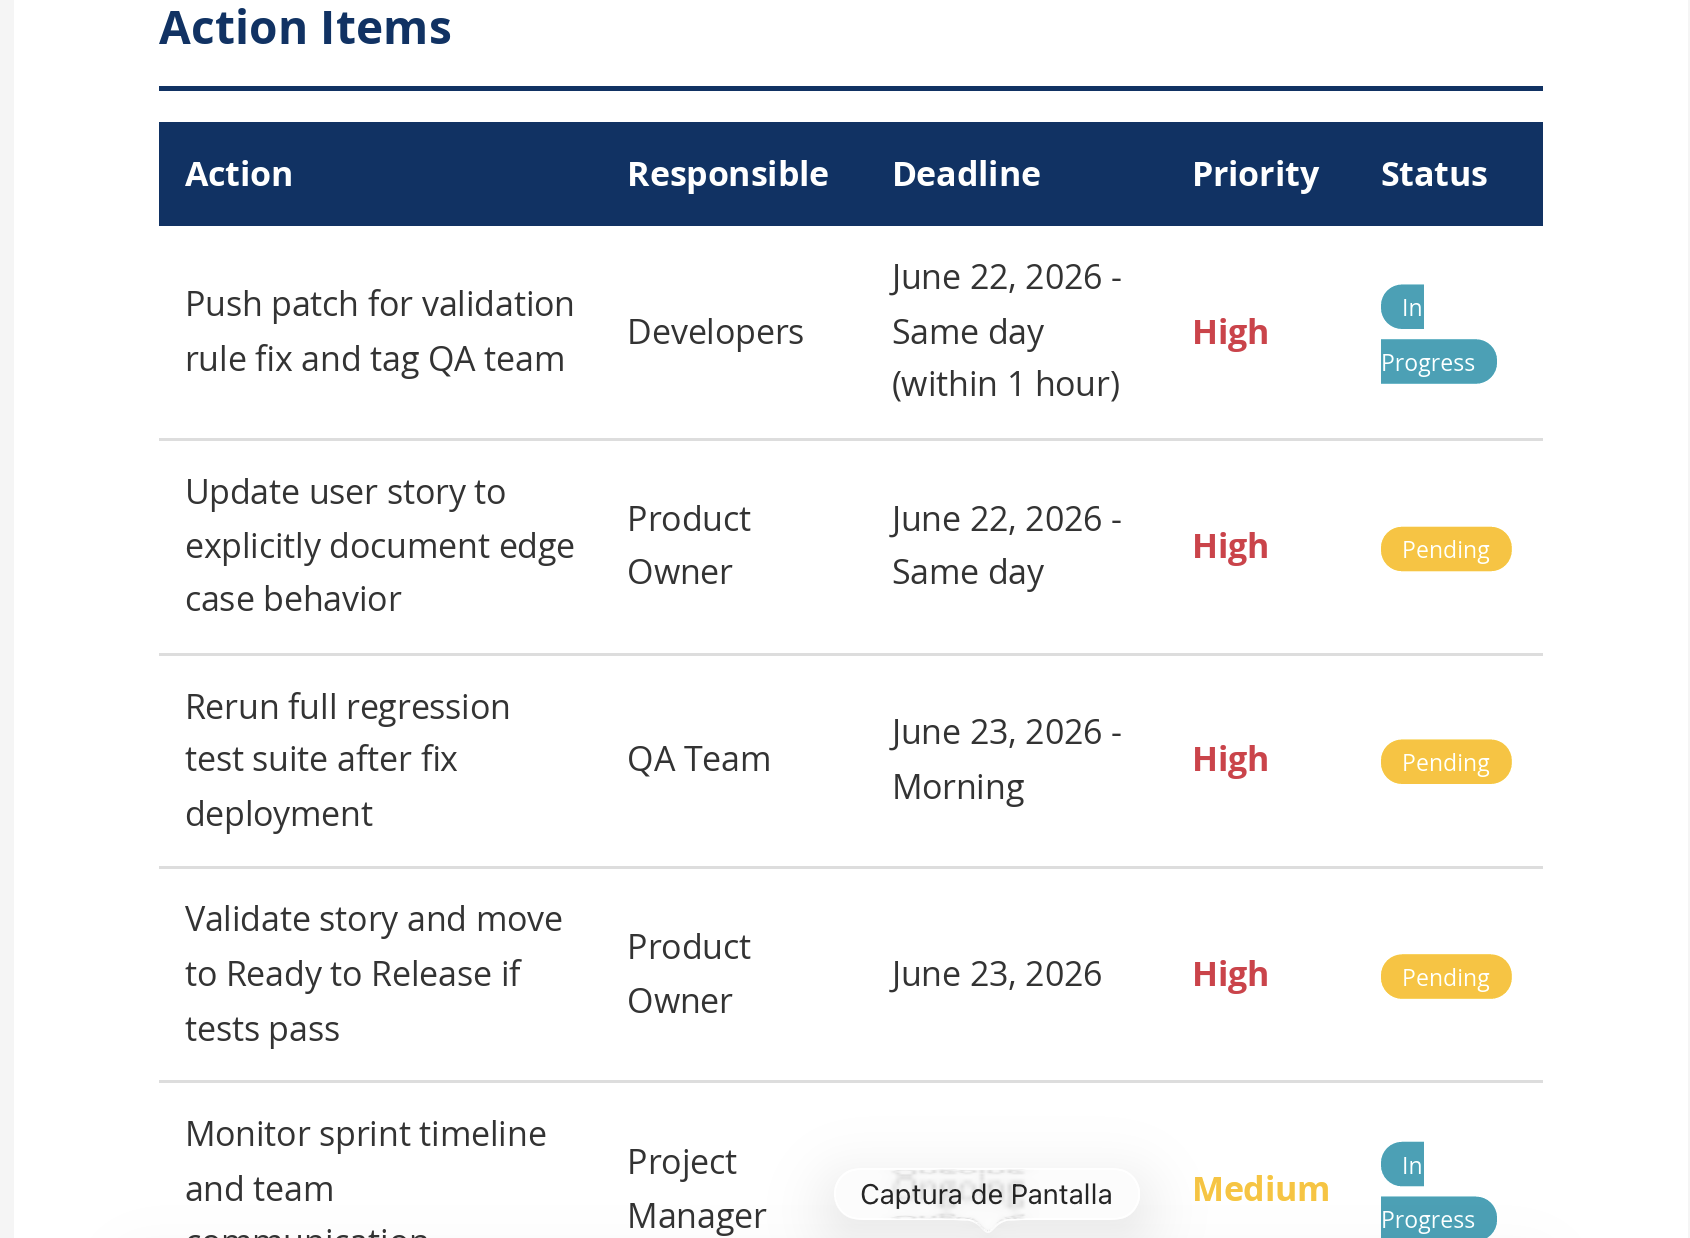Click the Status column header
Screen dimensions: 1690x1238
[x=1434, y=174]
